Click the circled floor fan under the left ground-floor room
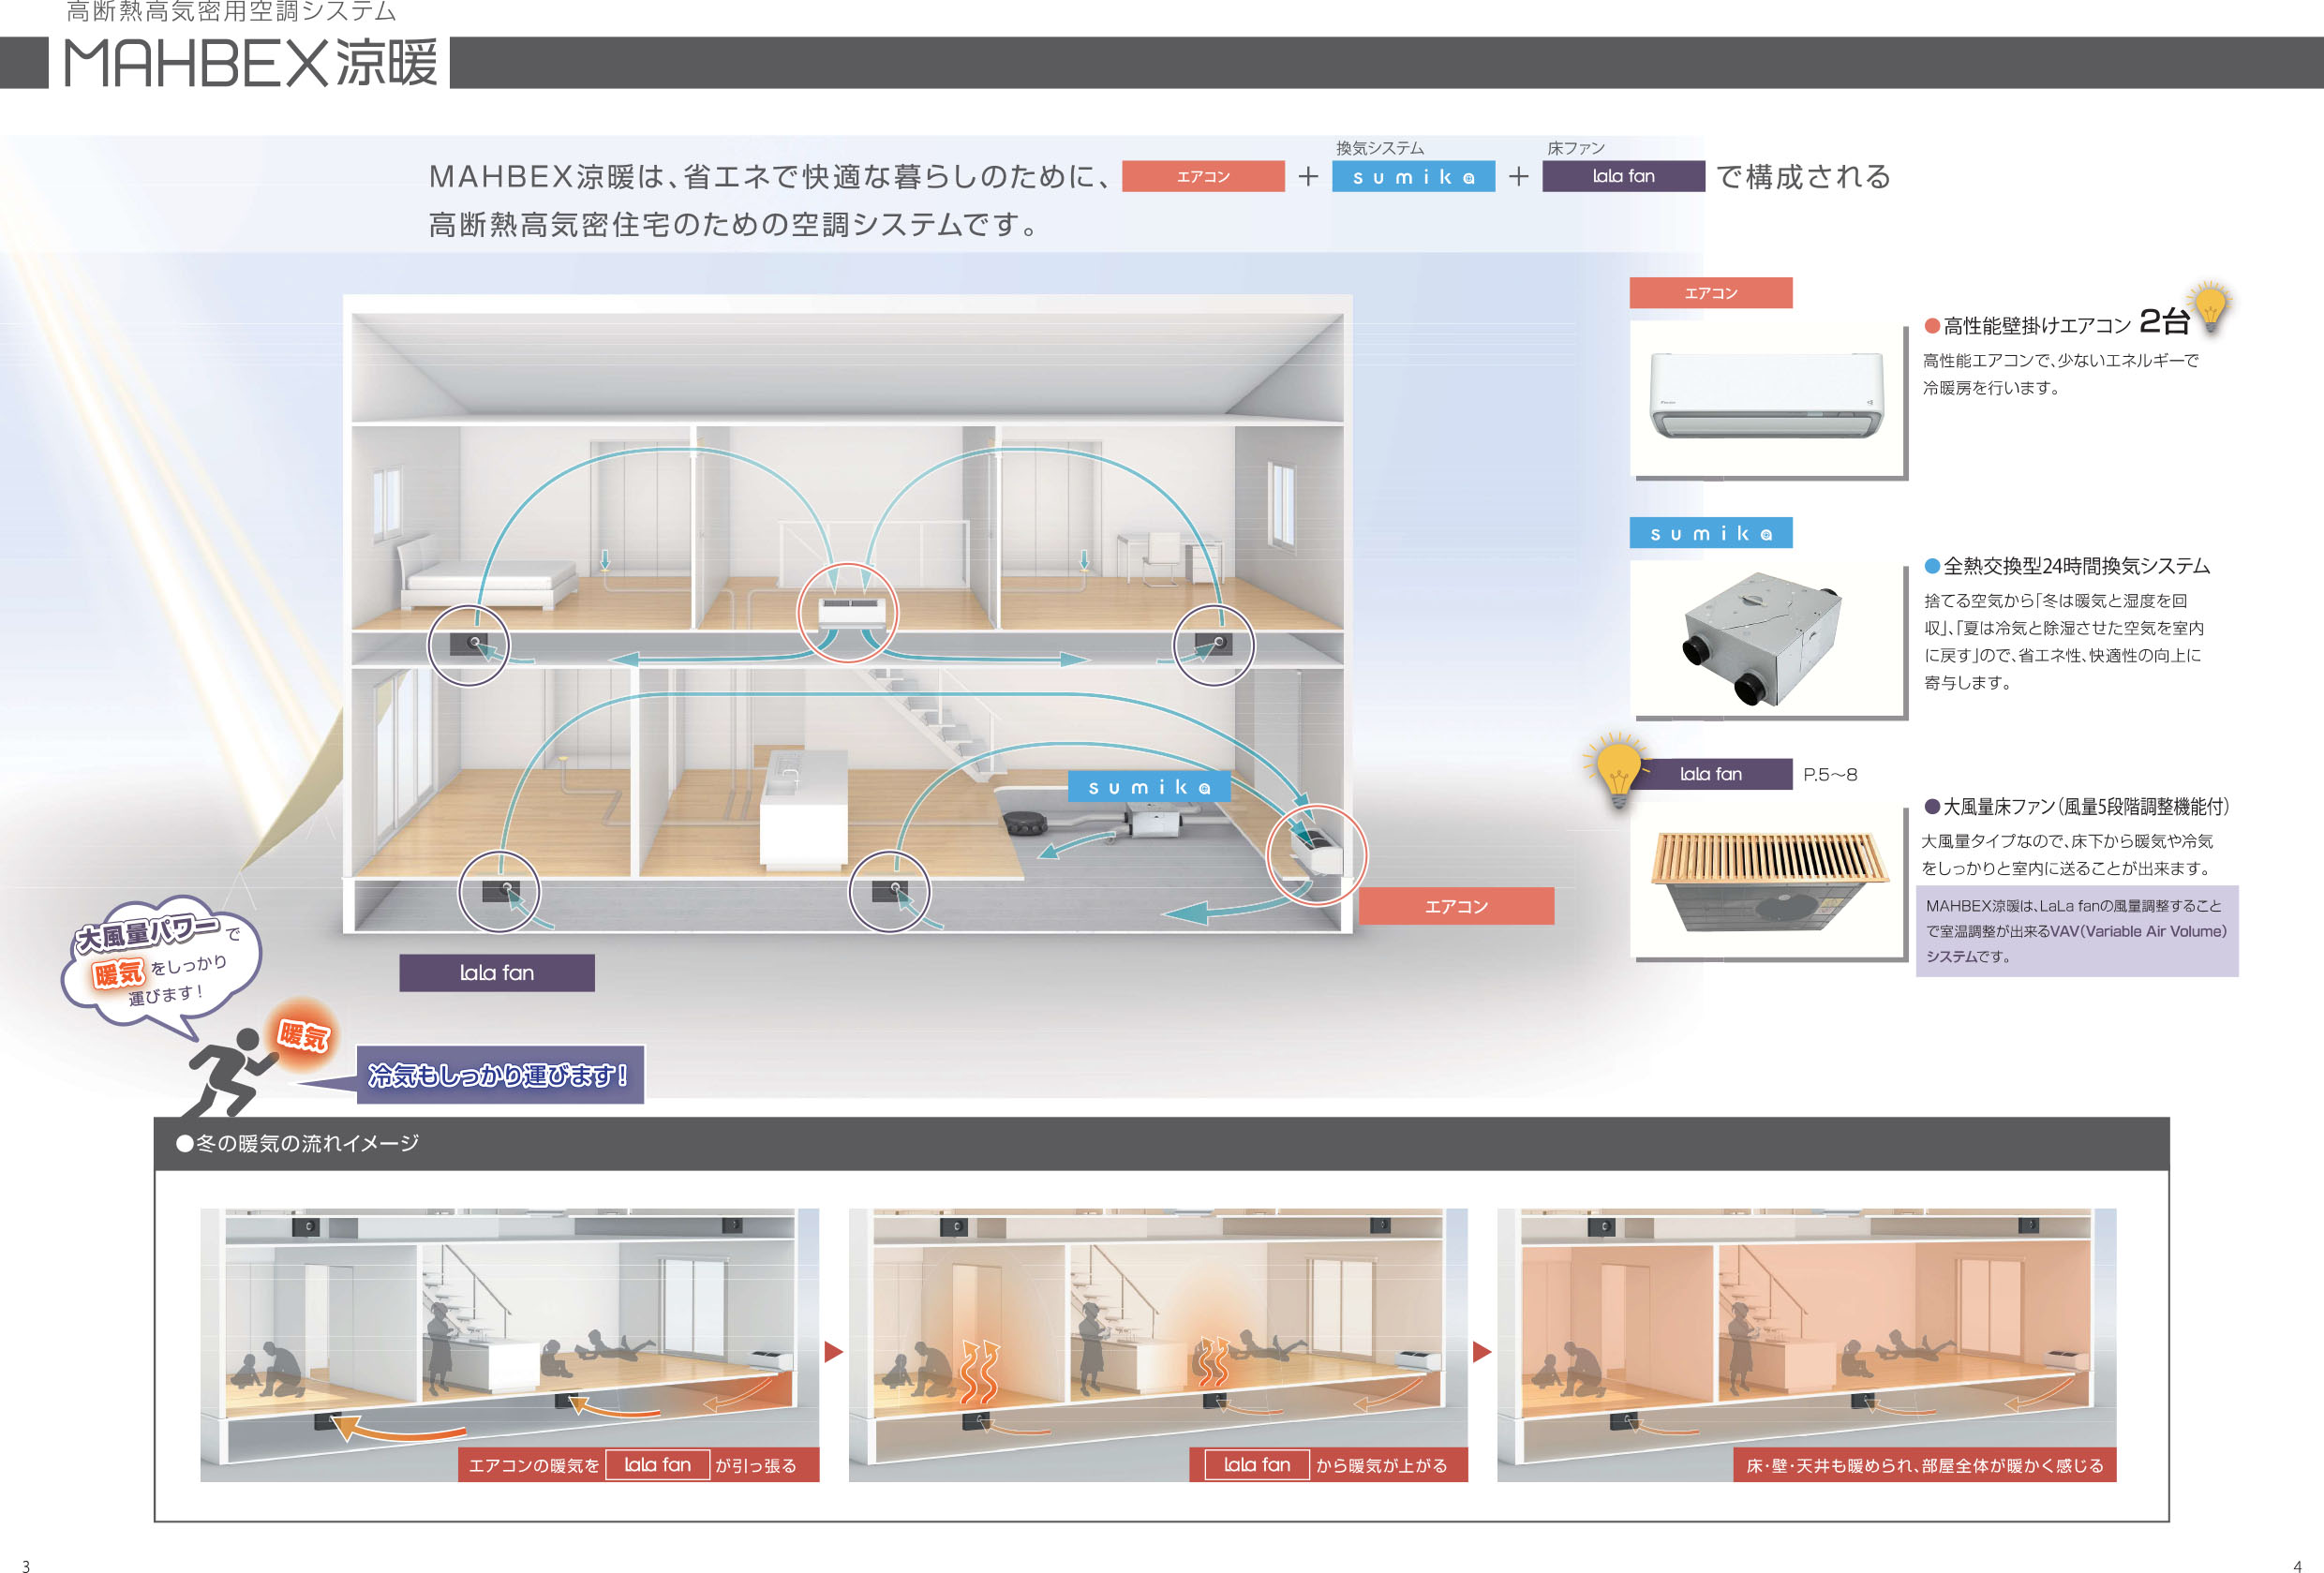Image resolution: width=2324 pixels, height=1573 pixels. click(x=498, y=891)
